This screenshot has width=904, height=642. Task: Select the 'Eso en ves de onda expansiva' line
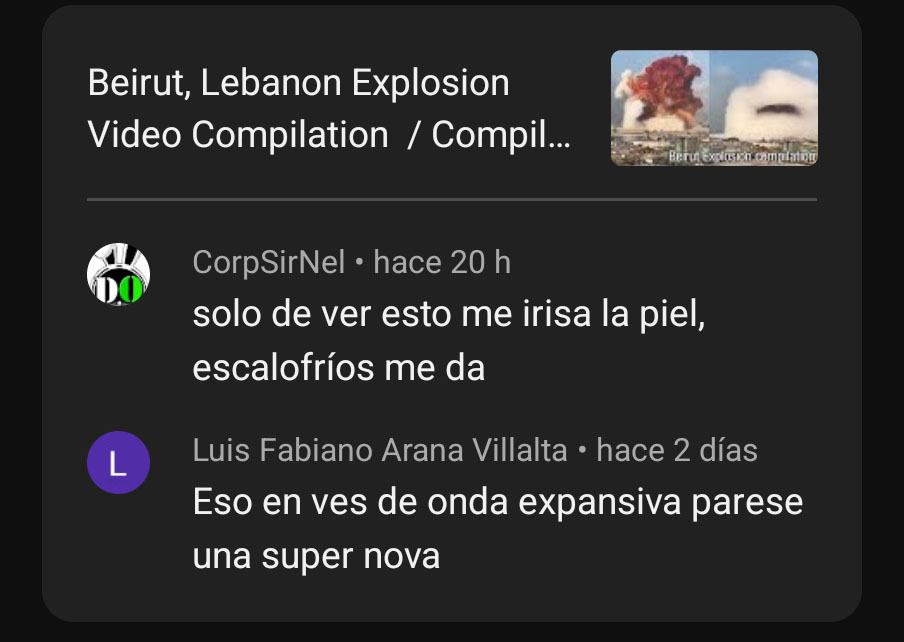[498, 503]
